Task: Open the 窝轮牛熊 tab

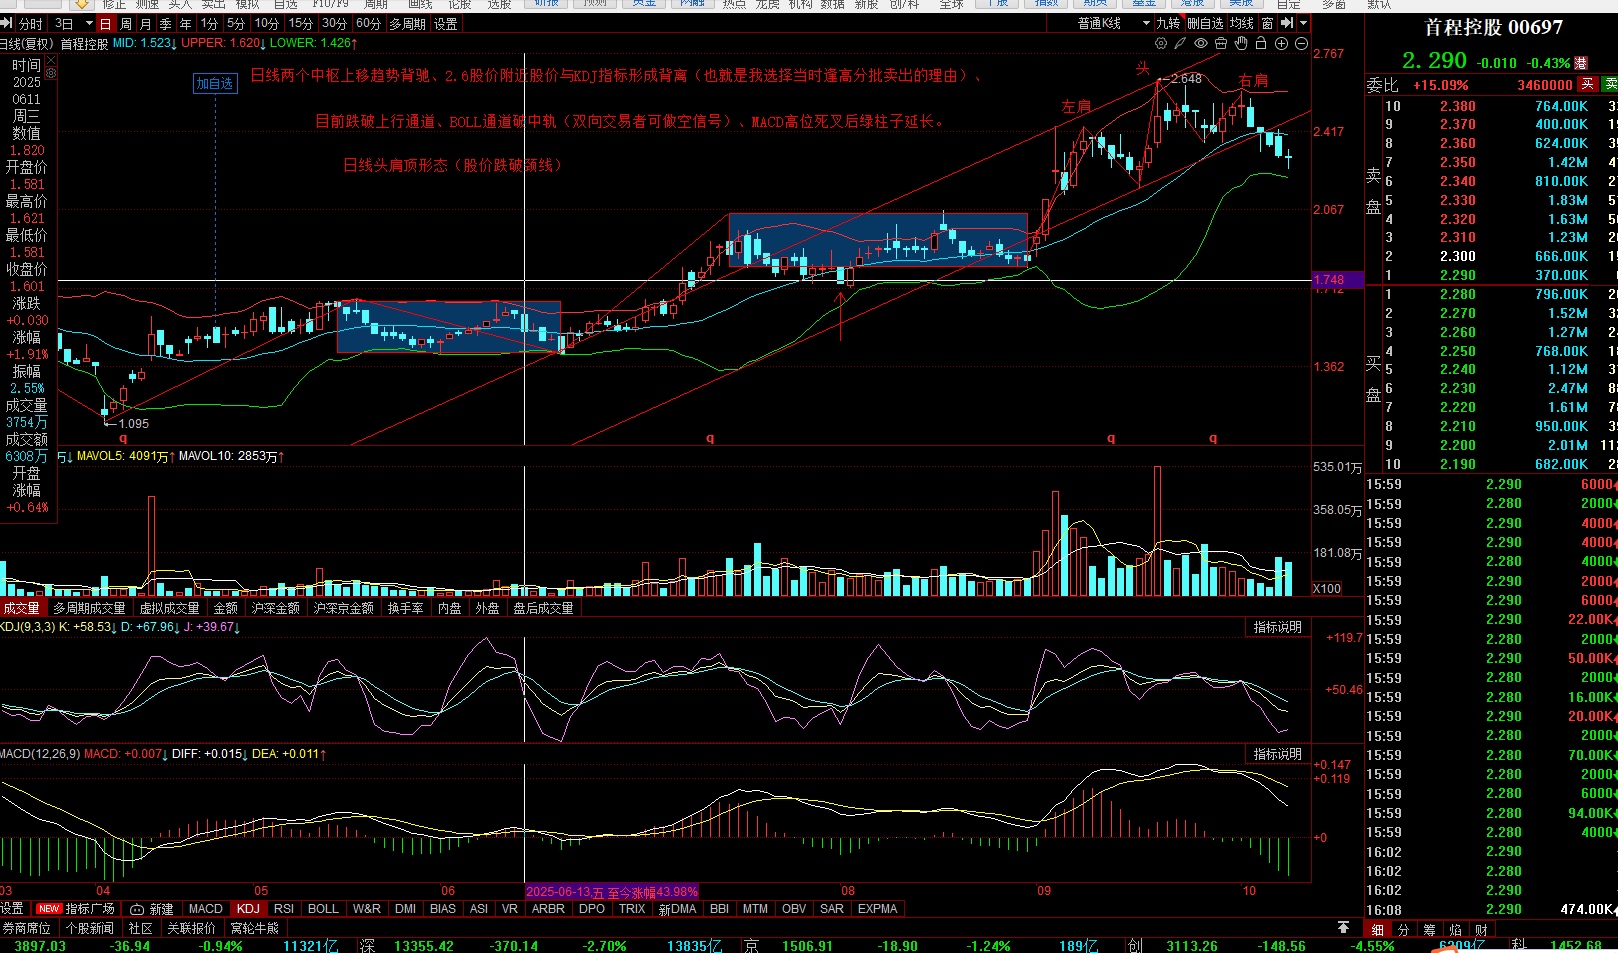Action: coord(255,928)
